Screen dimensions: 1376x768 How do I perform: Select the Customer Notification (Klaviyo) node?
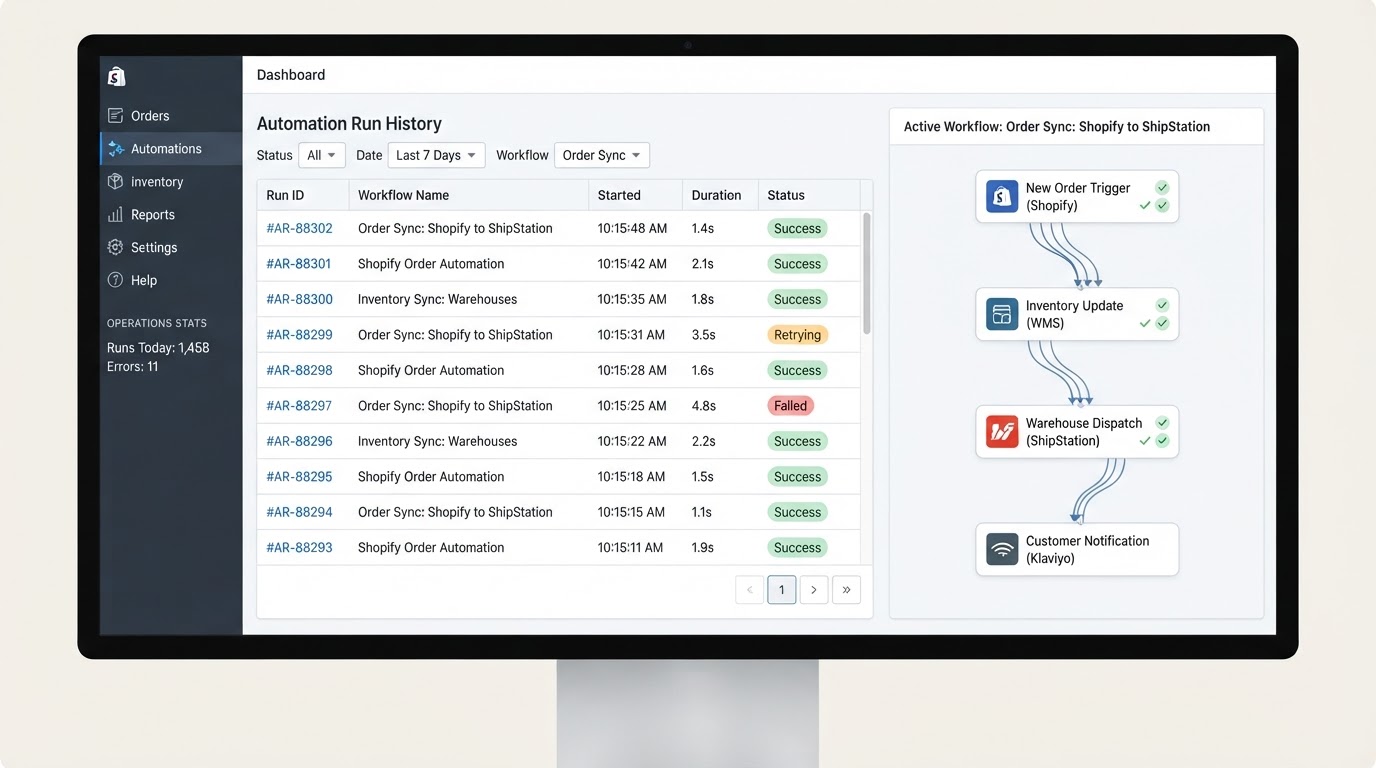[1077, 549]
